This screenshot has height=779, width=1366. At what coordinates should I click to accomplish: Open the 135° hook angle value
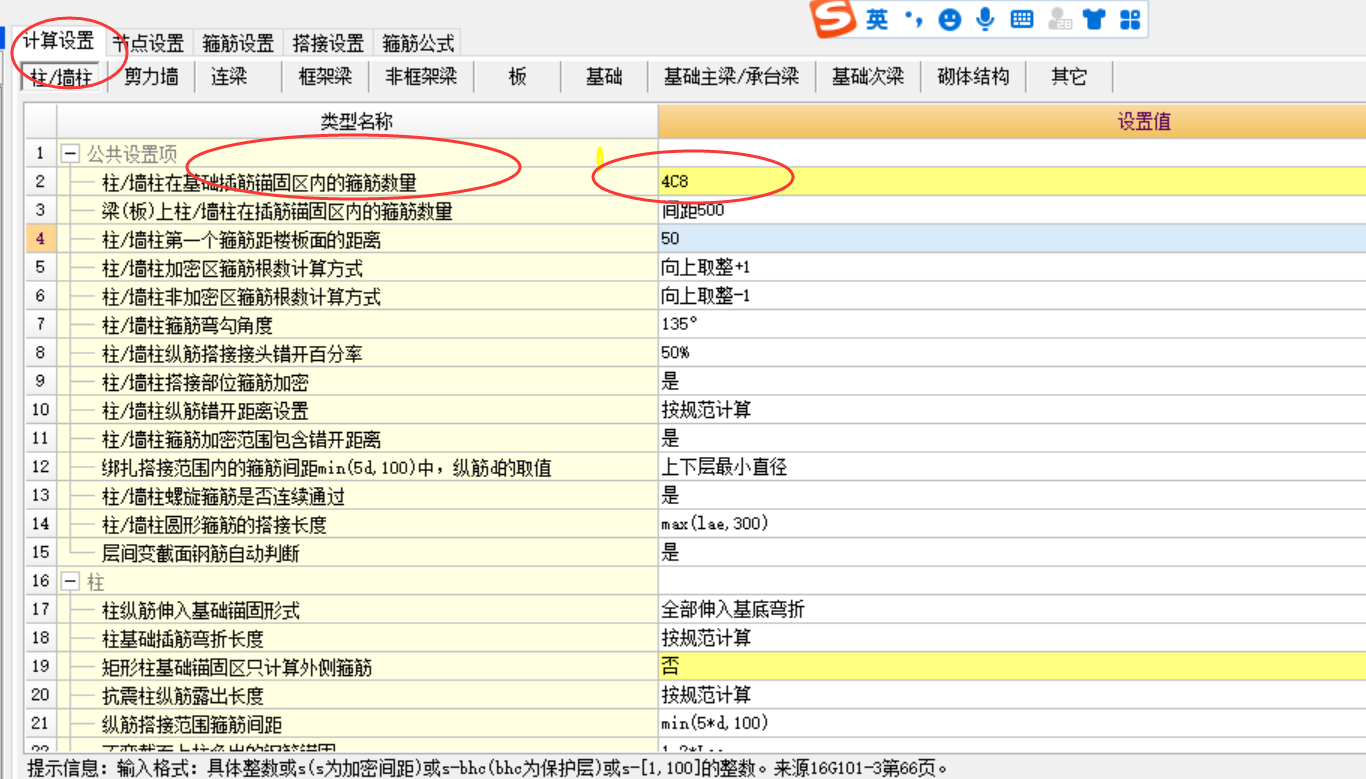pyautogui.click(x=1012, y=325)
